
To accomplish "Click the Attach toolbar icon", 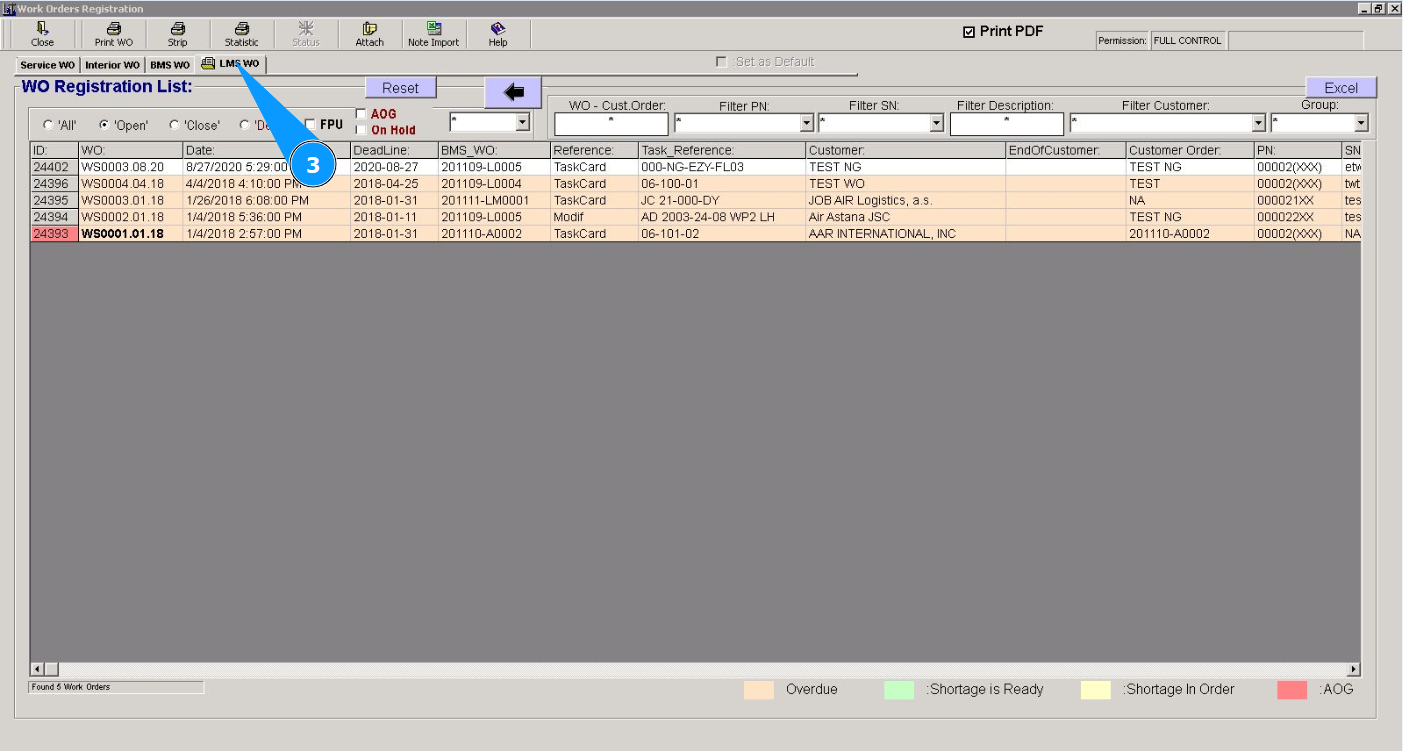I will 370,35.
